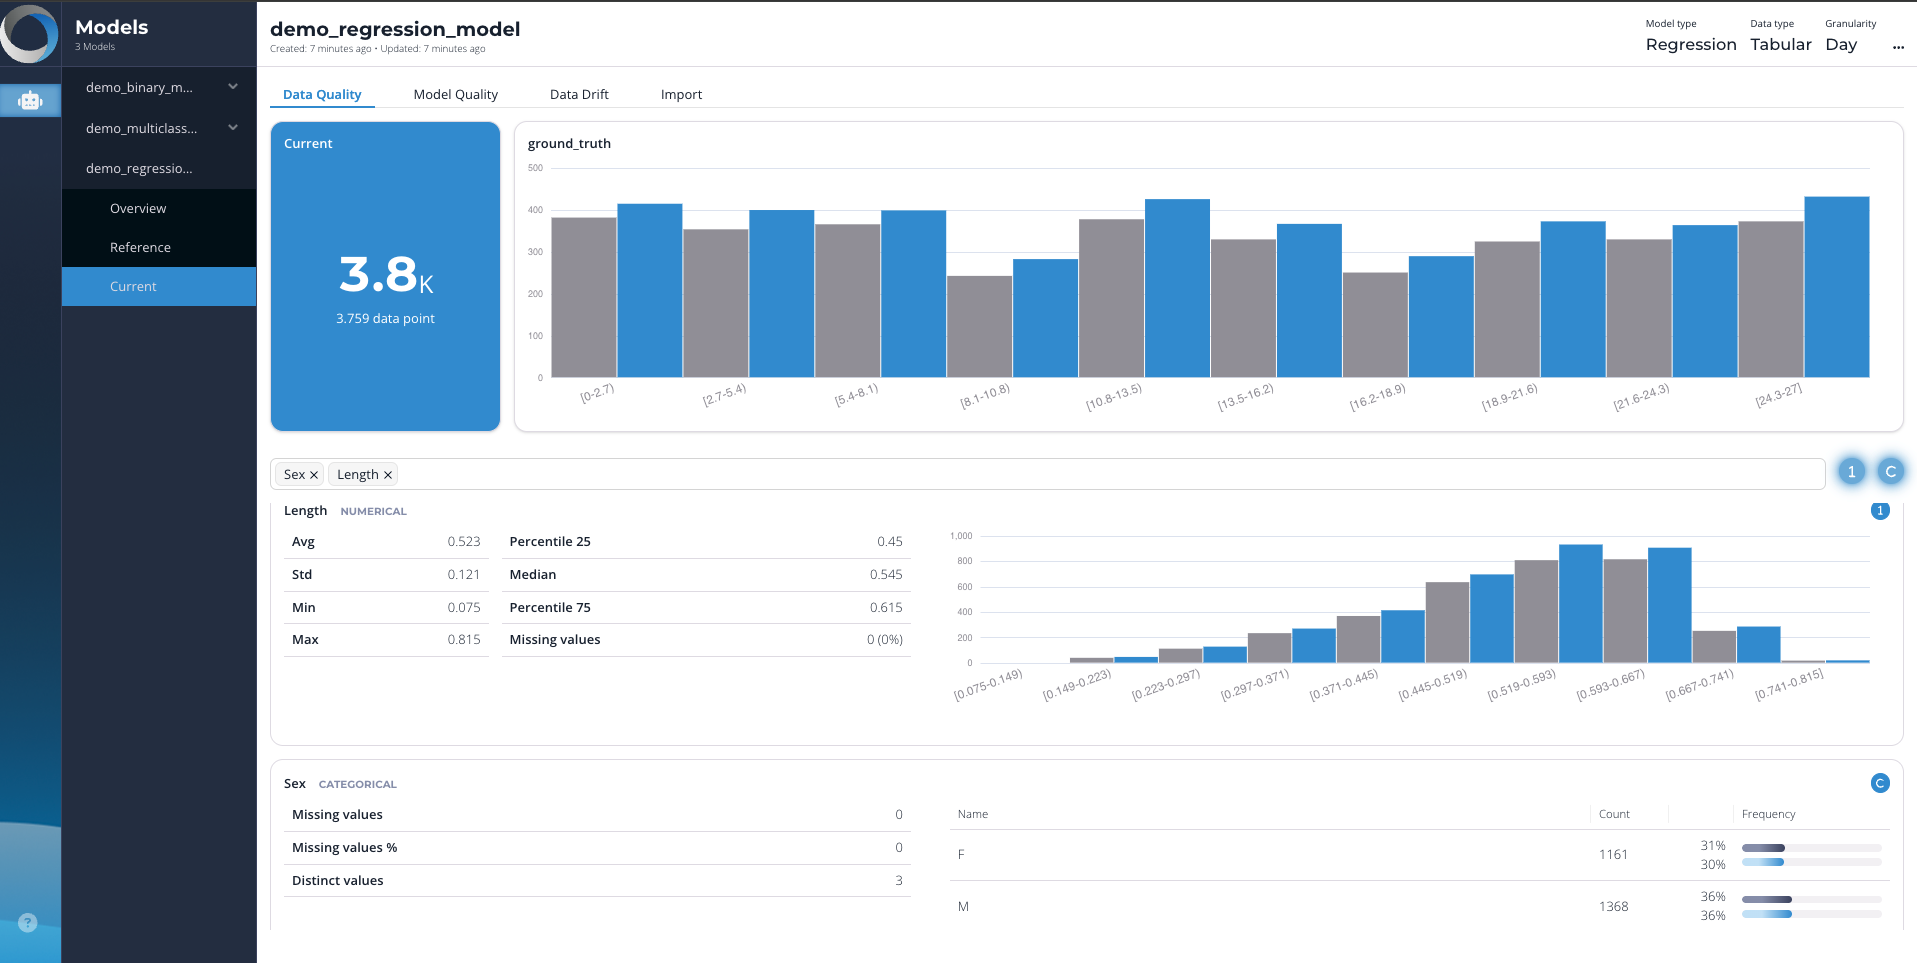The height and width of the screenshot is (963, 1917).
Task: Collapse the demo_regression model entry
Action: tap(138, 168)
